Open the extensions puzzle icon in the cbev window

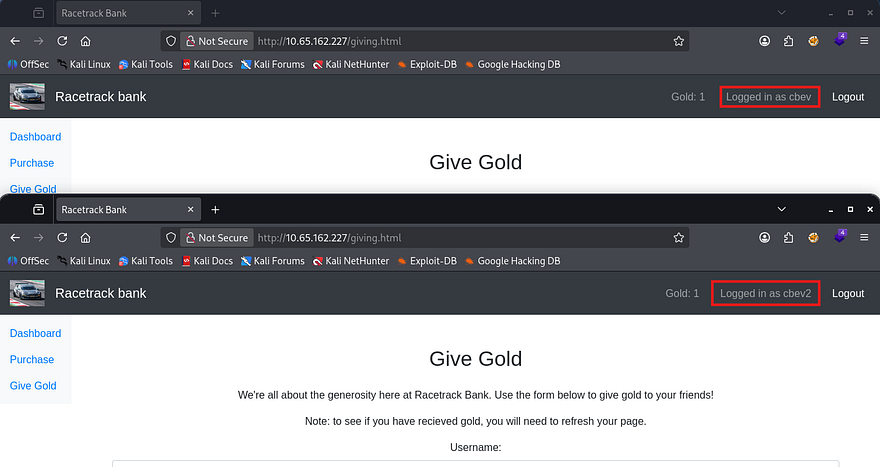click(789, 41)
